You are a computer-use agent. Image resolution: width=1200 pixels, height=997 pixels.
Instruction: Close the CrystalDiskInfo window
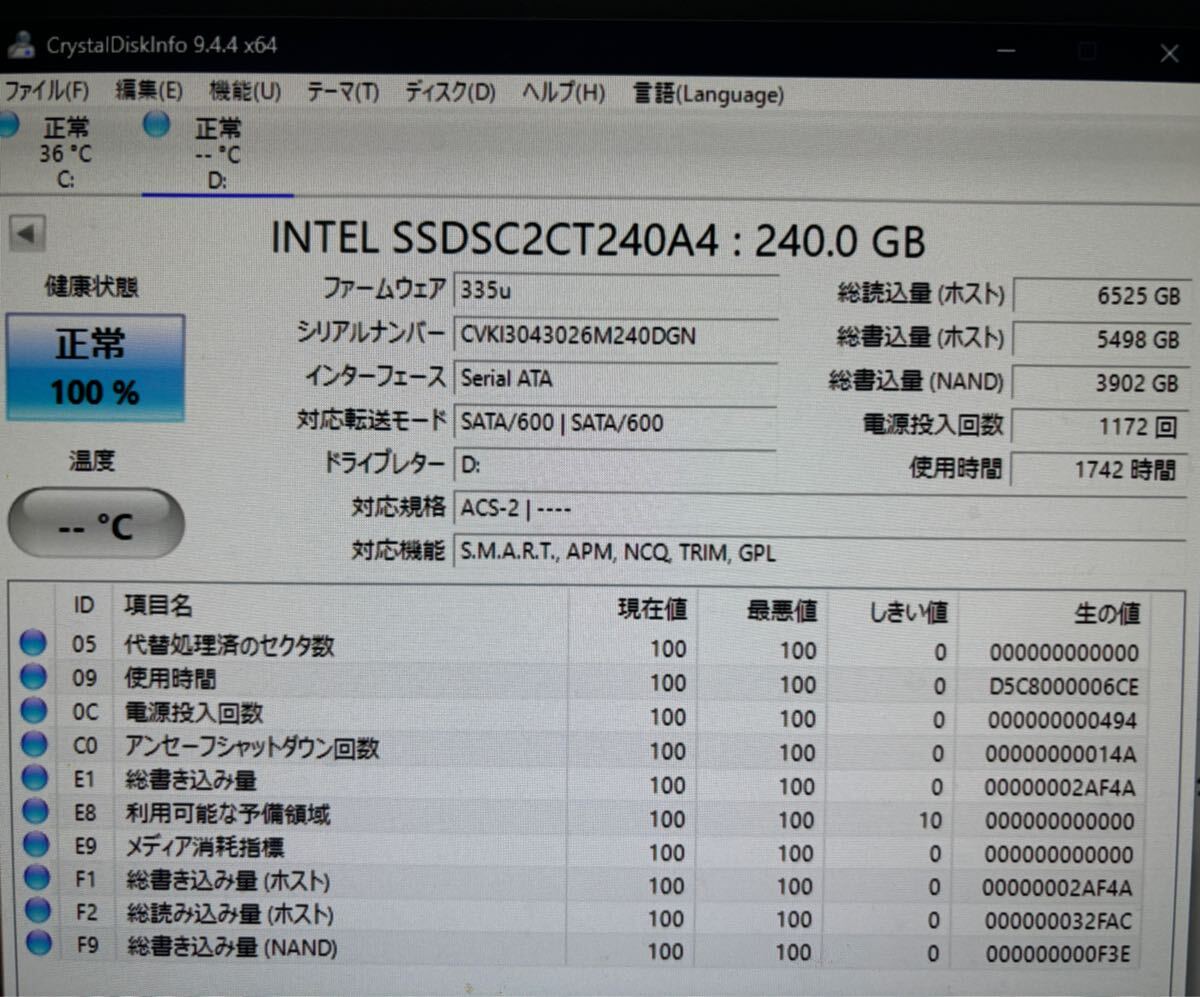click(x=1169, y=53)
